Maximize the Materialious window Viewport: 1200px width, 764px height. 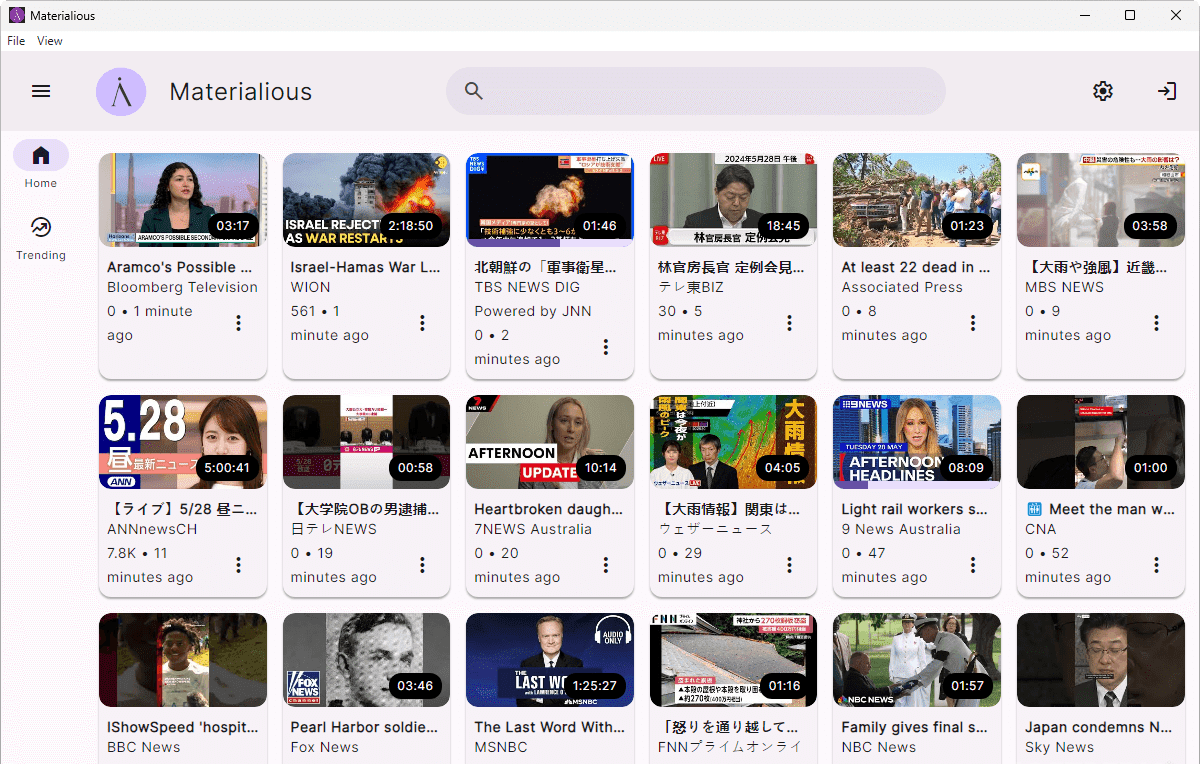[1130, 15]
